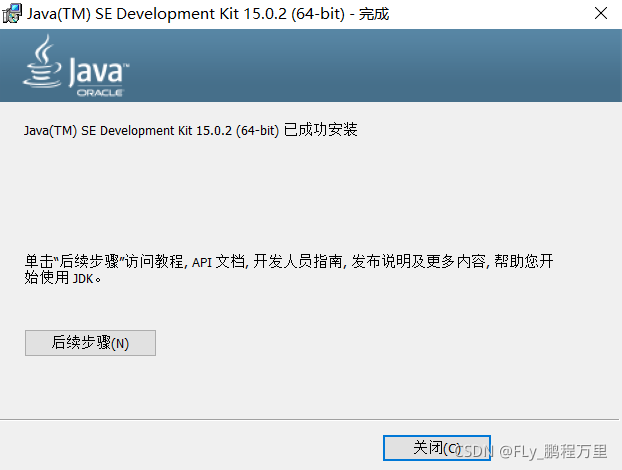Click the 关闭(C) close button
Image resolution: width=622 pixels, height=470 pixels.
pos(437,448)
